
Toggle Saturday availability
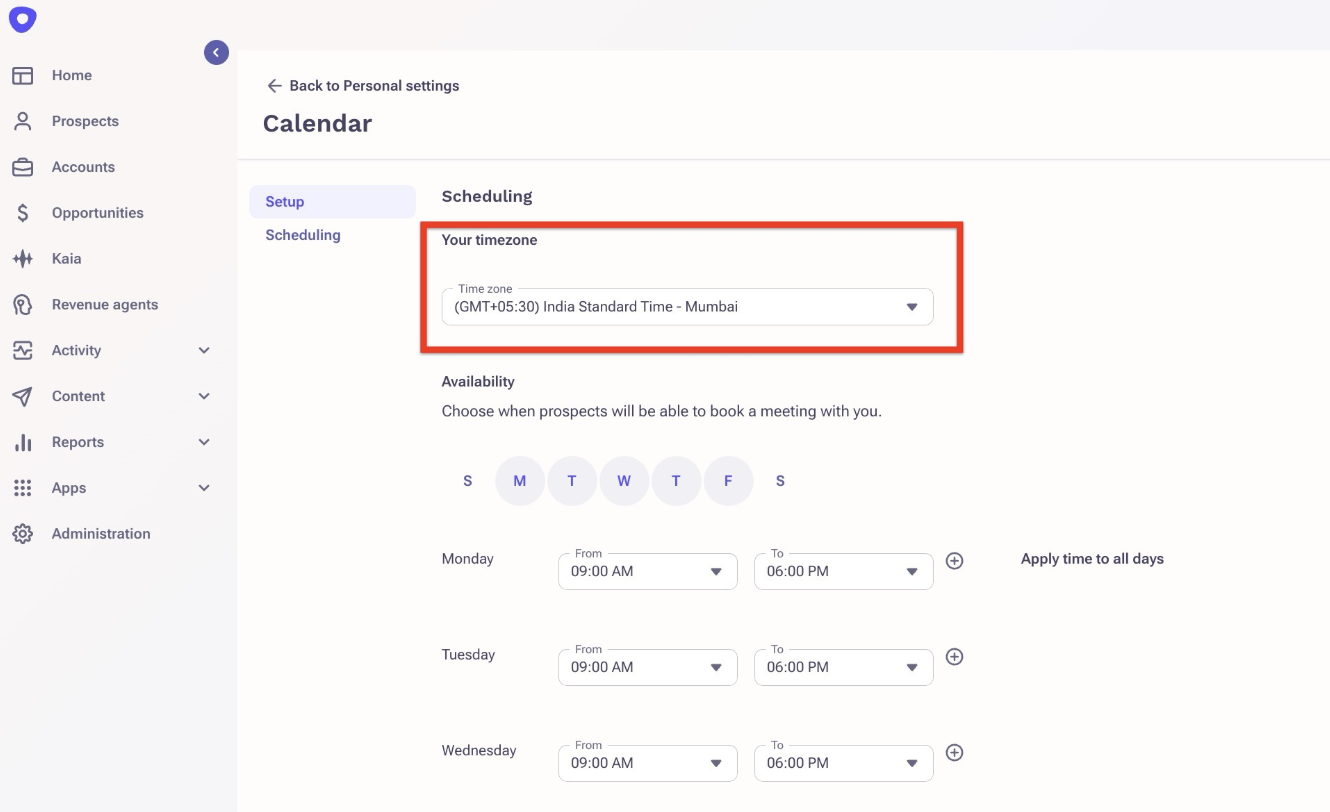pyautogui.click(x=780, y=481)
